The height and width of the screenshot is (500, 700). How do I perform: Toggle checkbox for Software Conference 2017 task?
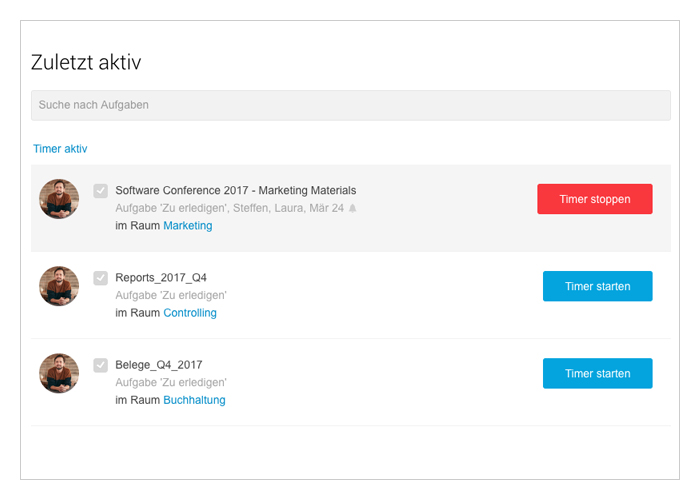point(100,191)
